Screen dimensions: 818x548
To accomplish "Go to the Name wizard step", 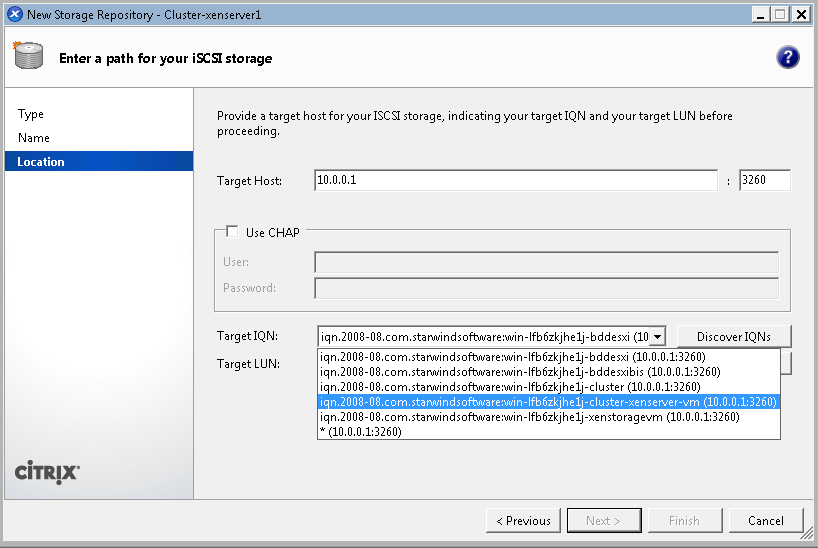I will point(34,138).
